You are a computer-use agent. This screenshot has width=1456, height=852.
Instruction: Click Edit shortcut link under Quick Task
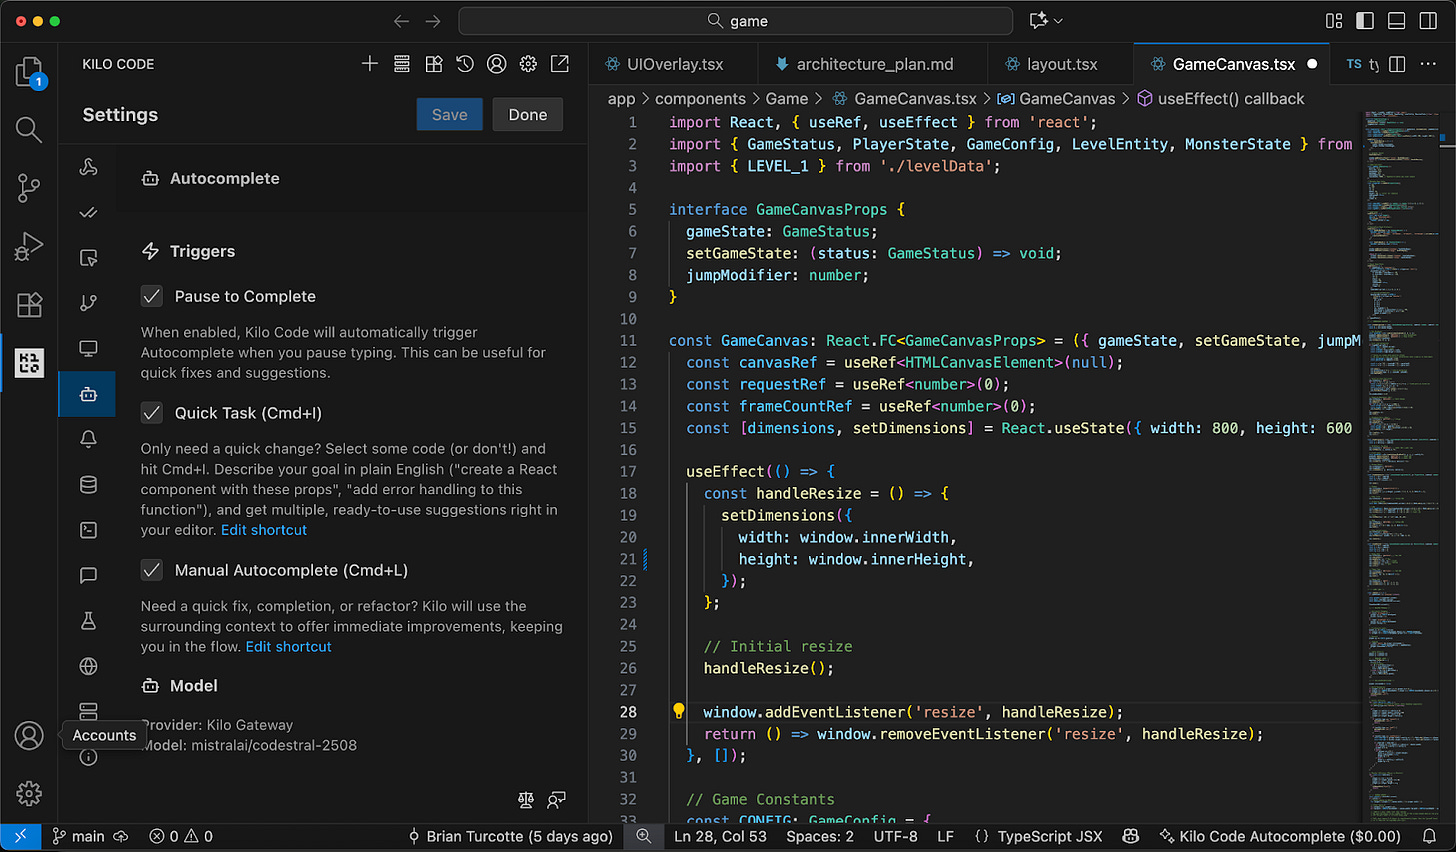[x=264, y=530]
